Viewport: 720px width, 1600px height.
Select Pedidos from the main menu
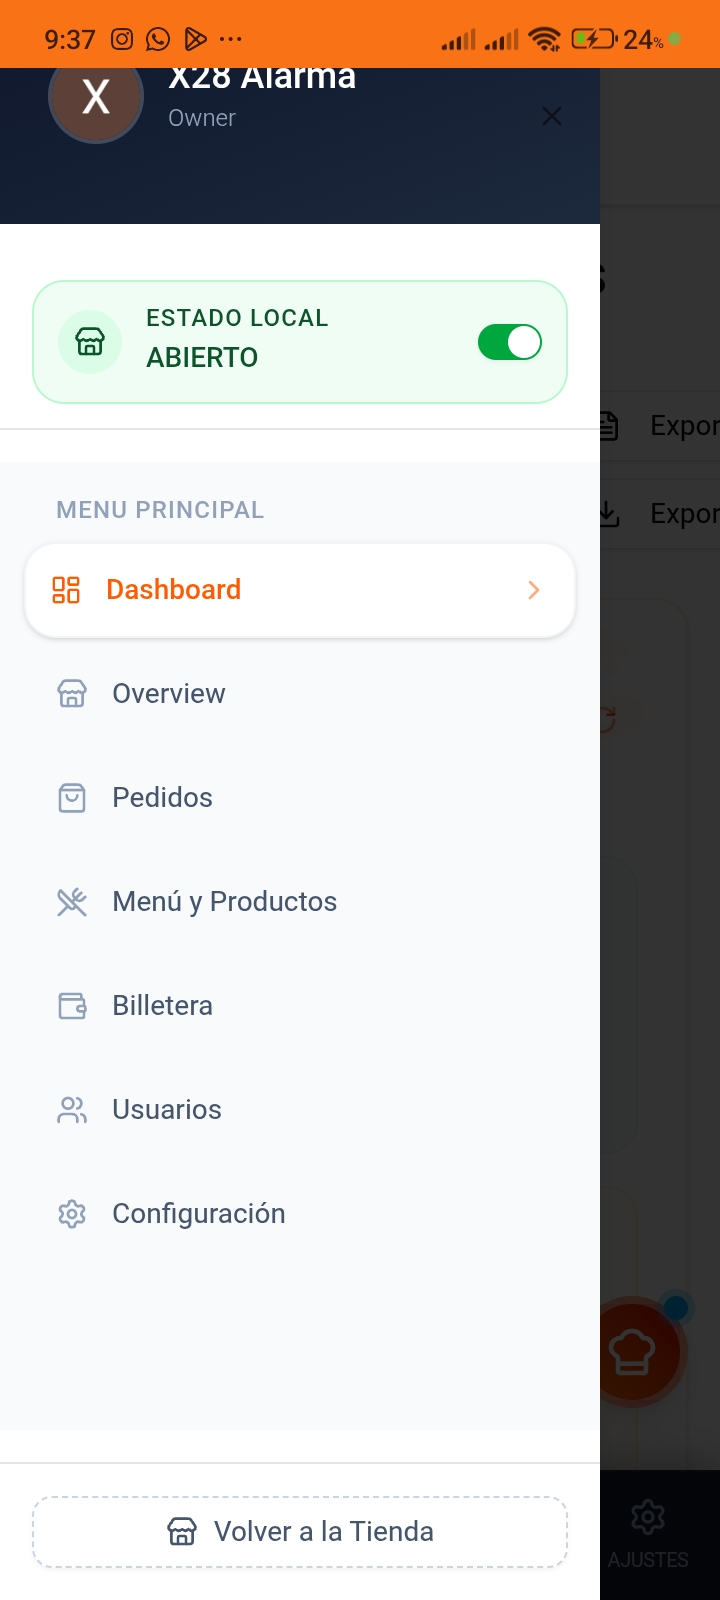click(161, 797)
